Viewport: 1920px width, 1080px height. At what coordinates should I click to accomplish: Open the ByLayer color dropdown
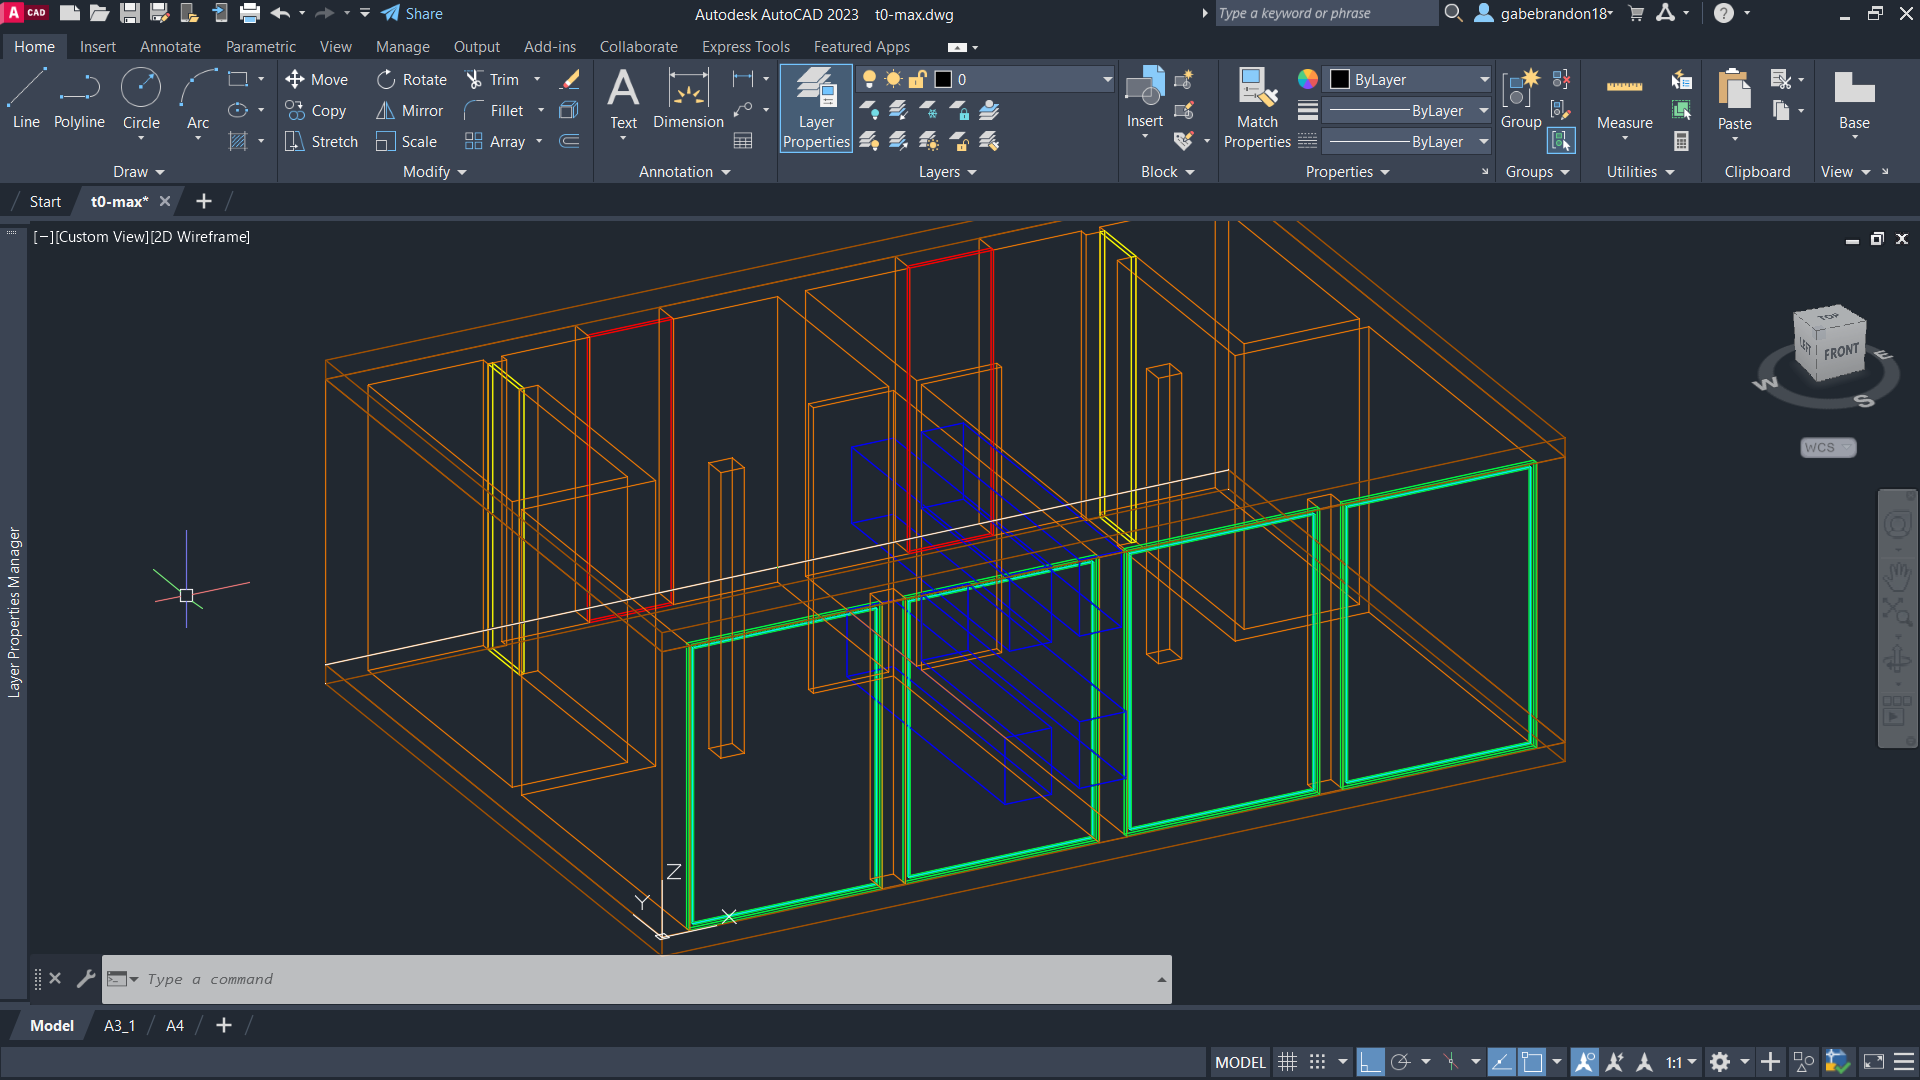[x=1484, y=79]
